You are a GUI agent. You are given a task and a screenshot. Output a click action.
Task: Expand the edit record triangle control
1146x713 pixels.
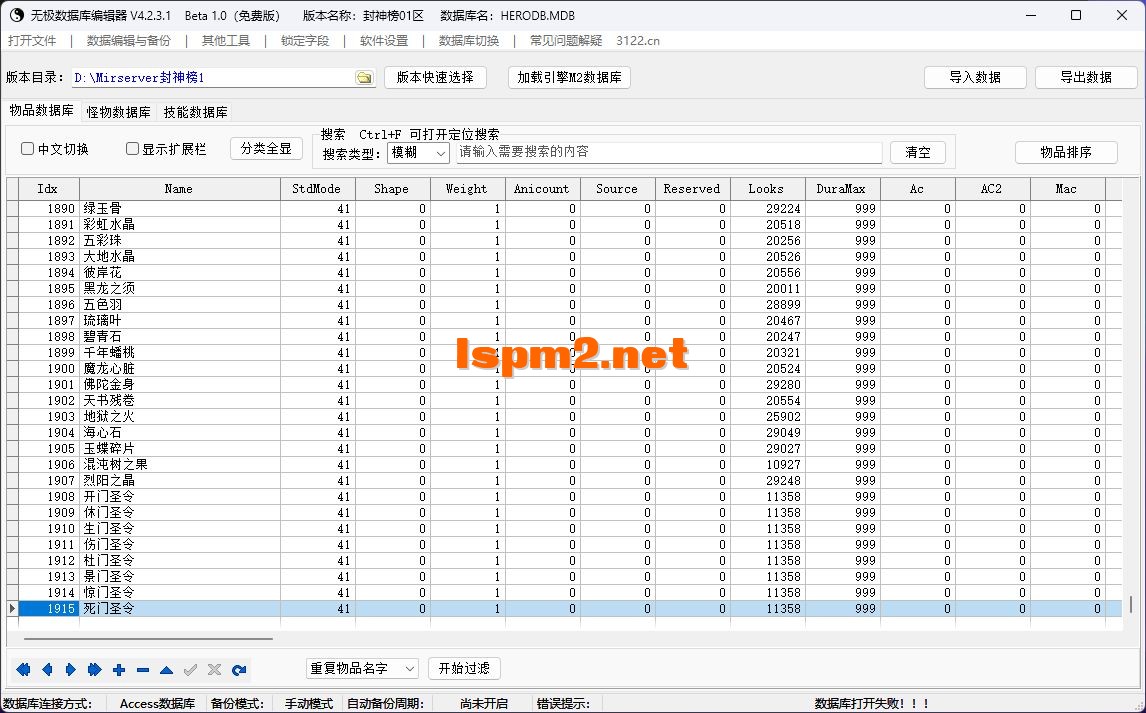click(166, 669)
